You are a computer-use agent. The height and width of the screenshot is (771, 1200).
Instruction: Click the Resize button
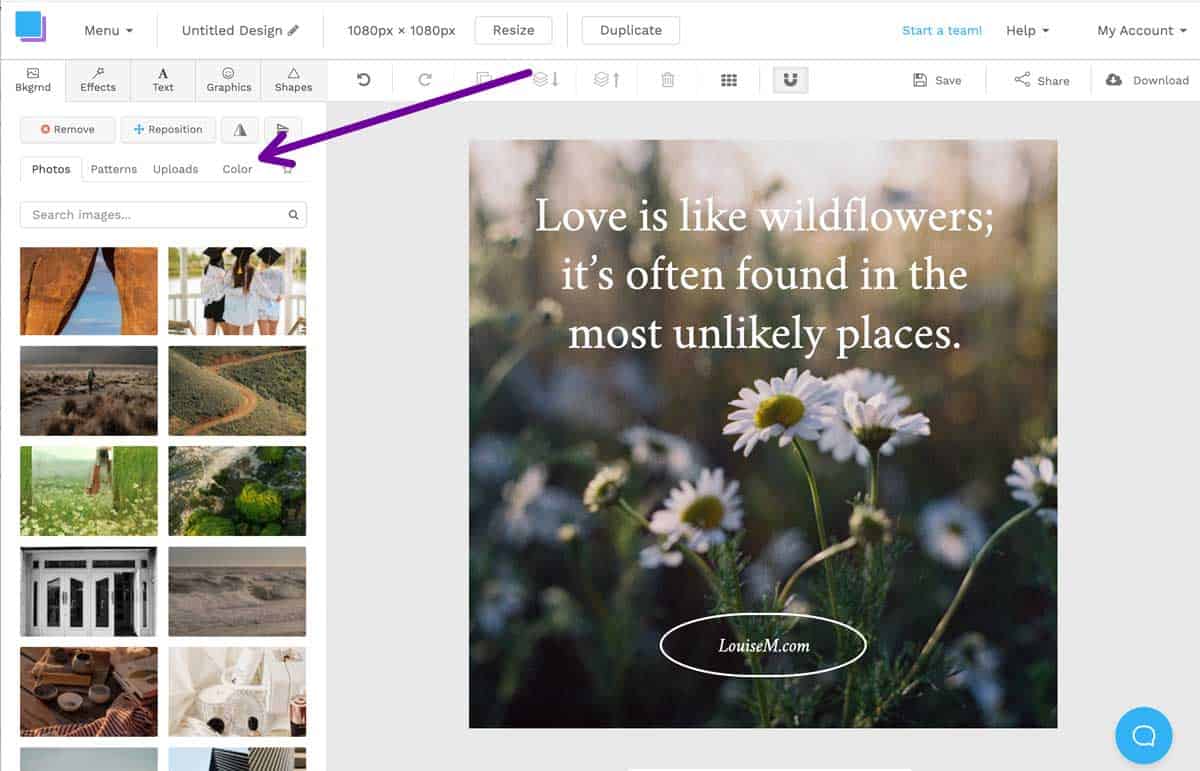(513, 30)
